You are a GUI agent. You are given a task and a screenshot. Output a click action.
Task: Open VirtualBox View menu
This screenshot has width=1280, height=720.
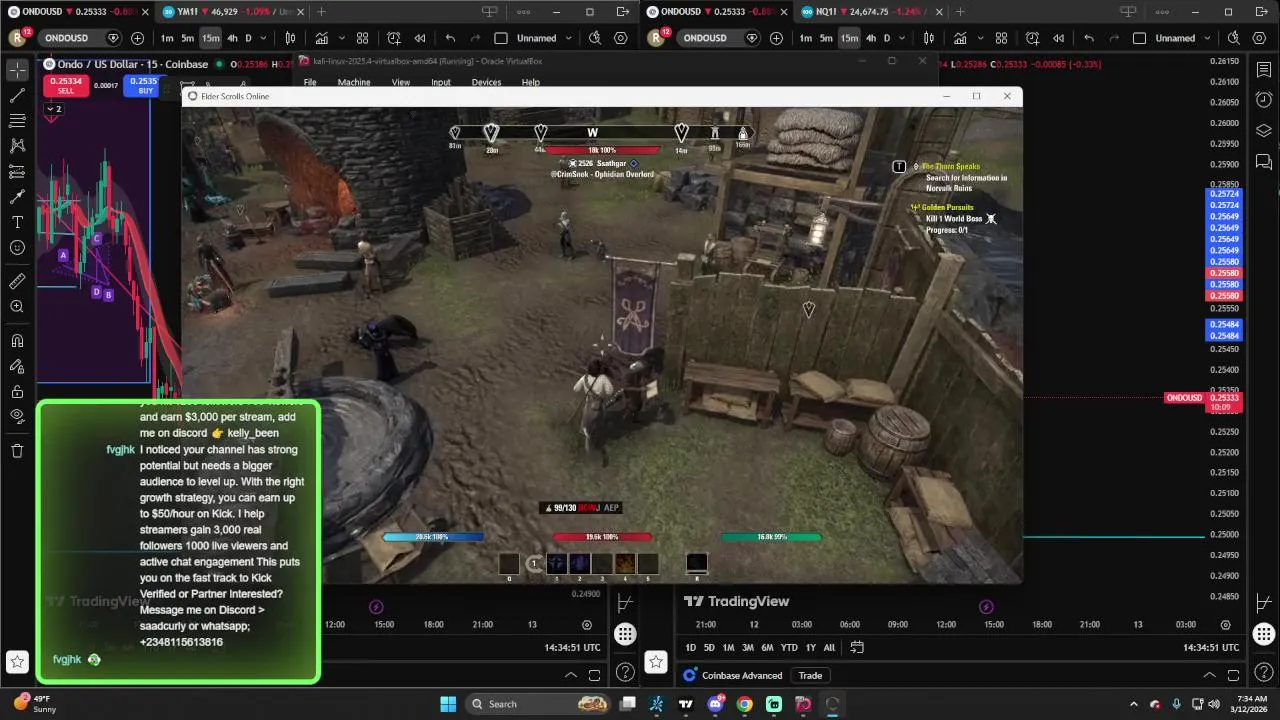pyautogui.click(x=401, y=83)
